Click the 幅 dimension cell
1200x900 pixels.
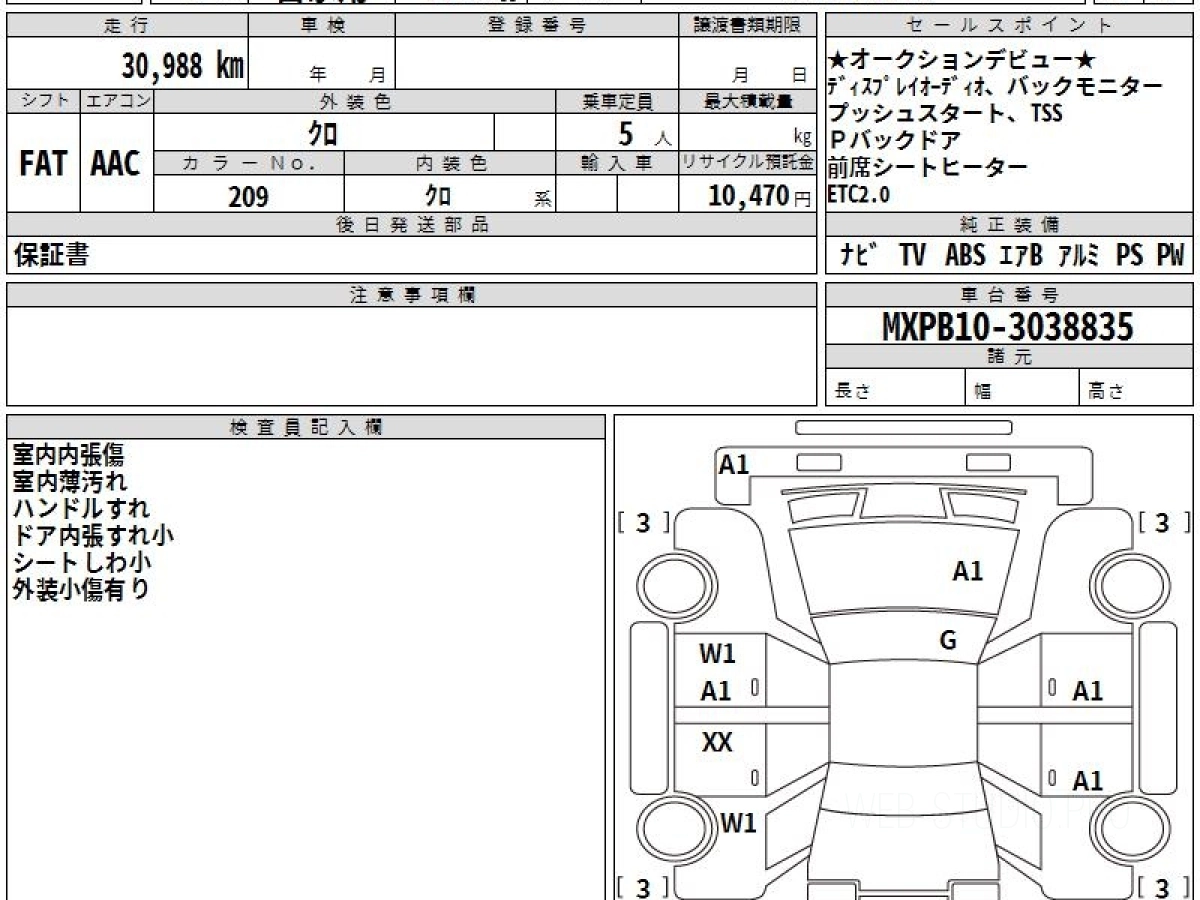[1022, 388]
